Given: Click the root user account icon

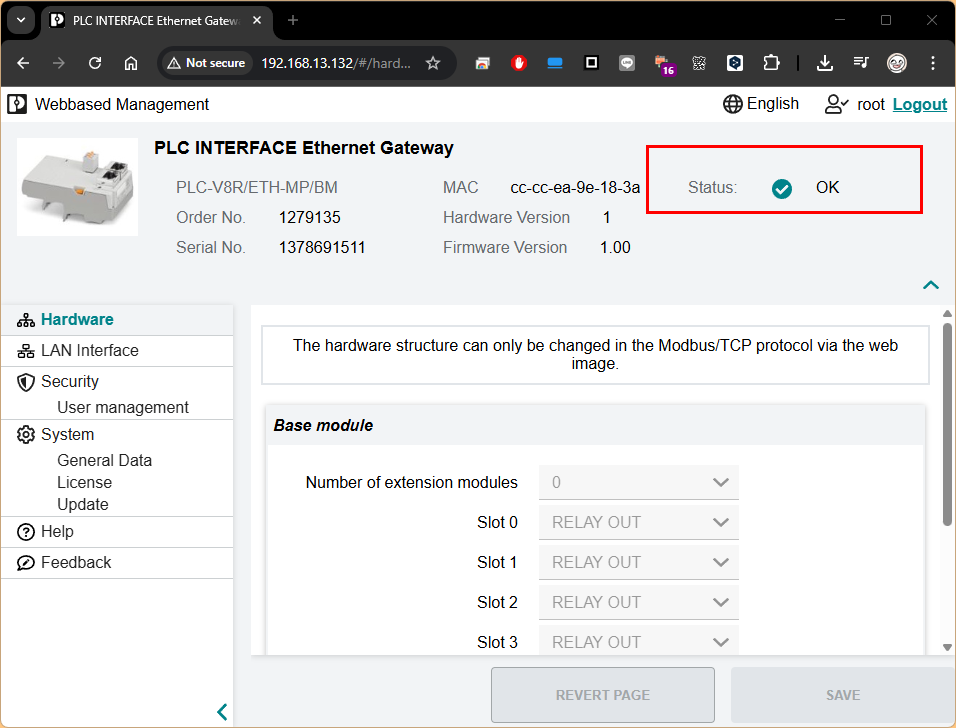Looking at the screenshot, I should (x=836, y=104).
